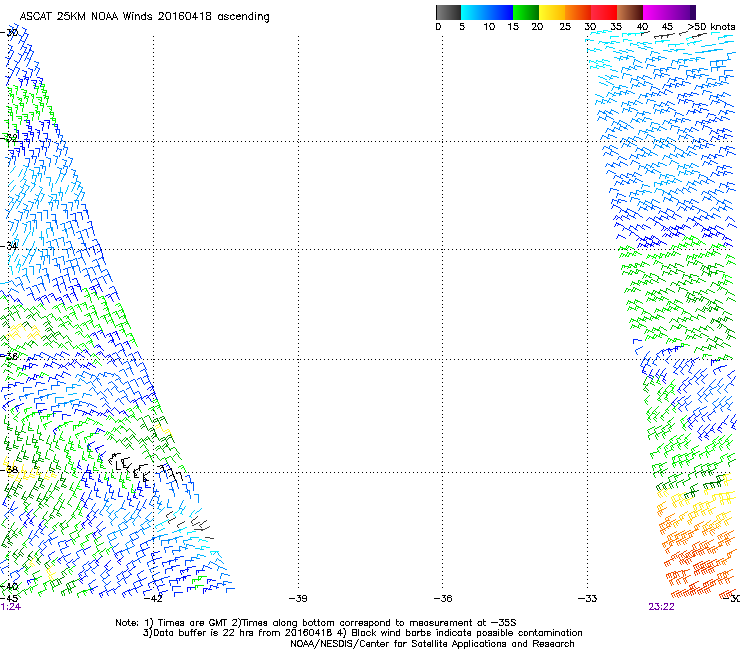The image size is (740, 650).
Task: Select the '>50 knots' legend label
Action: 711,27
